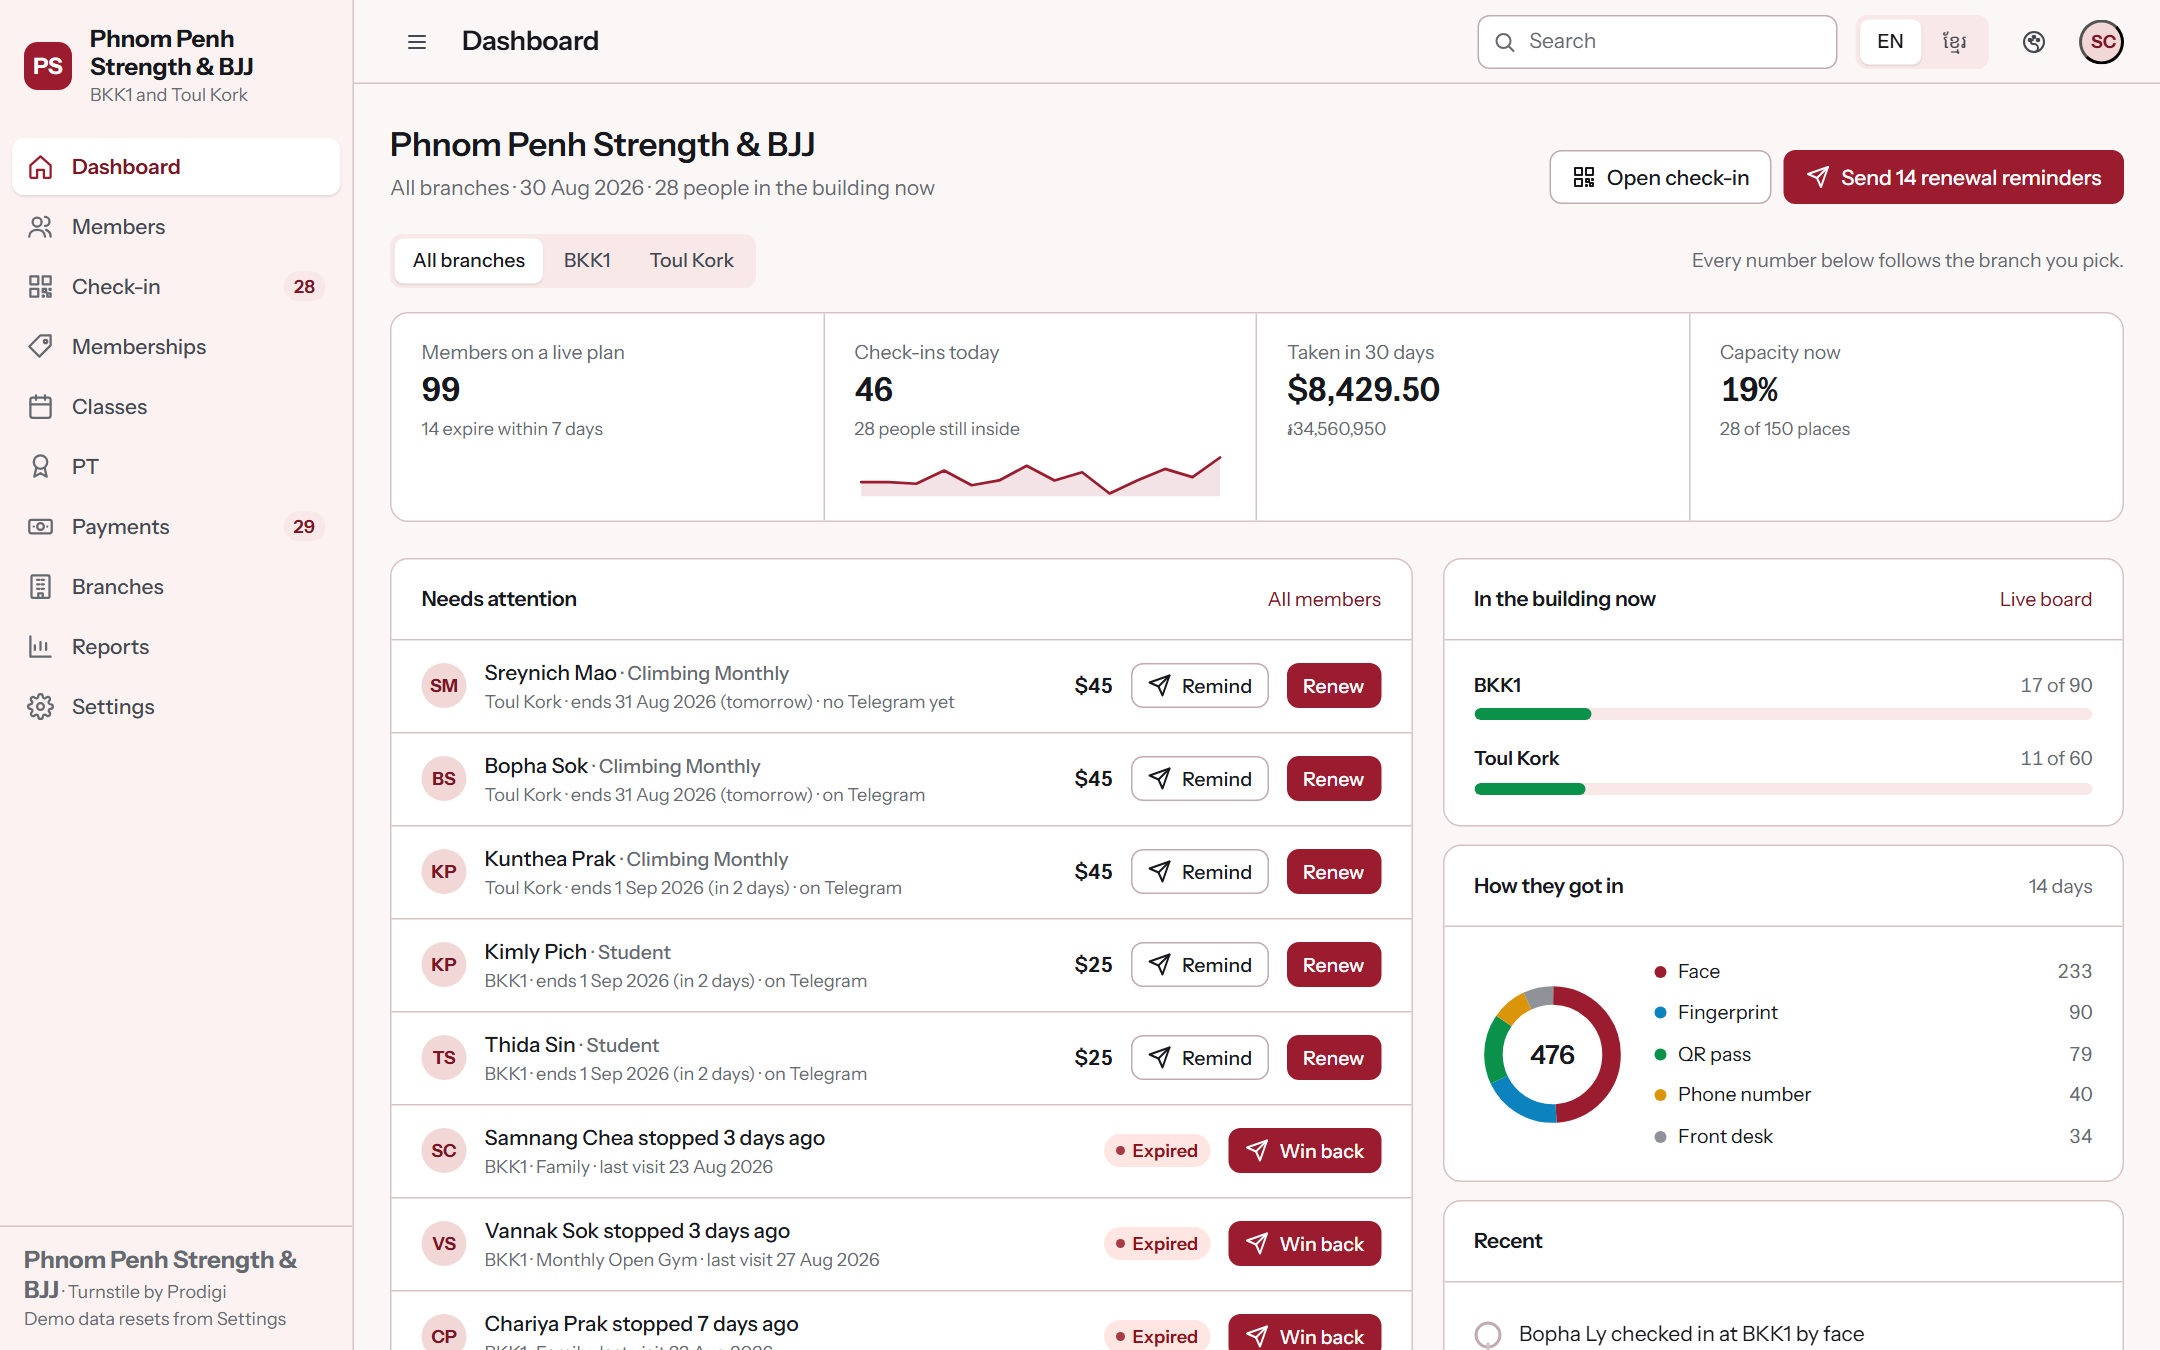Renew Kunthea Prak's plan

click(x=1334, y=872)
